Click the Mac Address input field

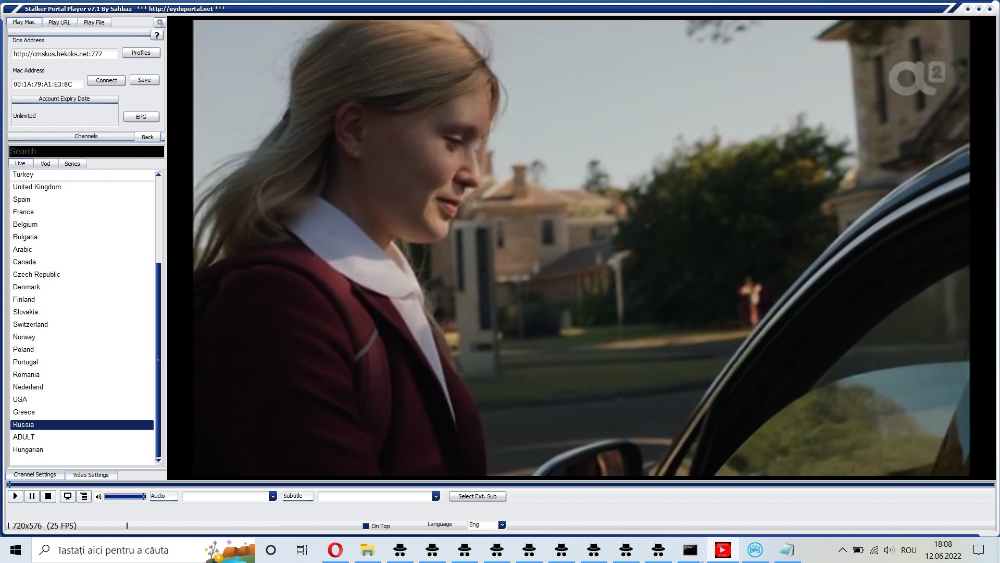point(47,84)
